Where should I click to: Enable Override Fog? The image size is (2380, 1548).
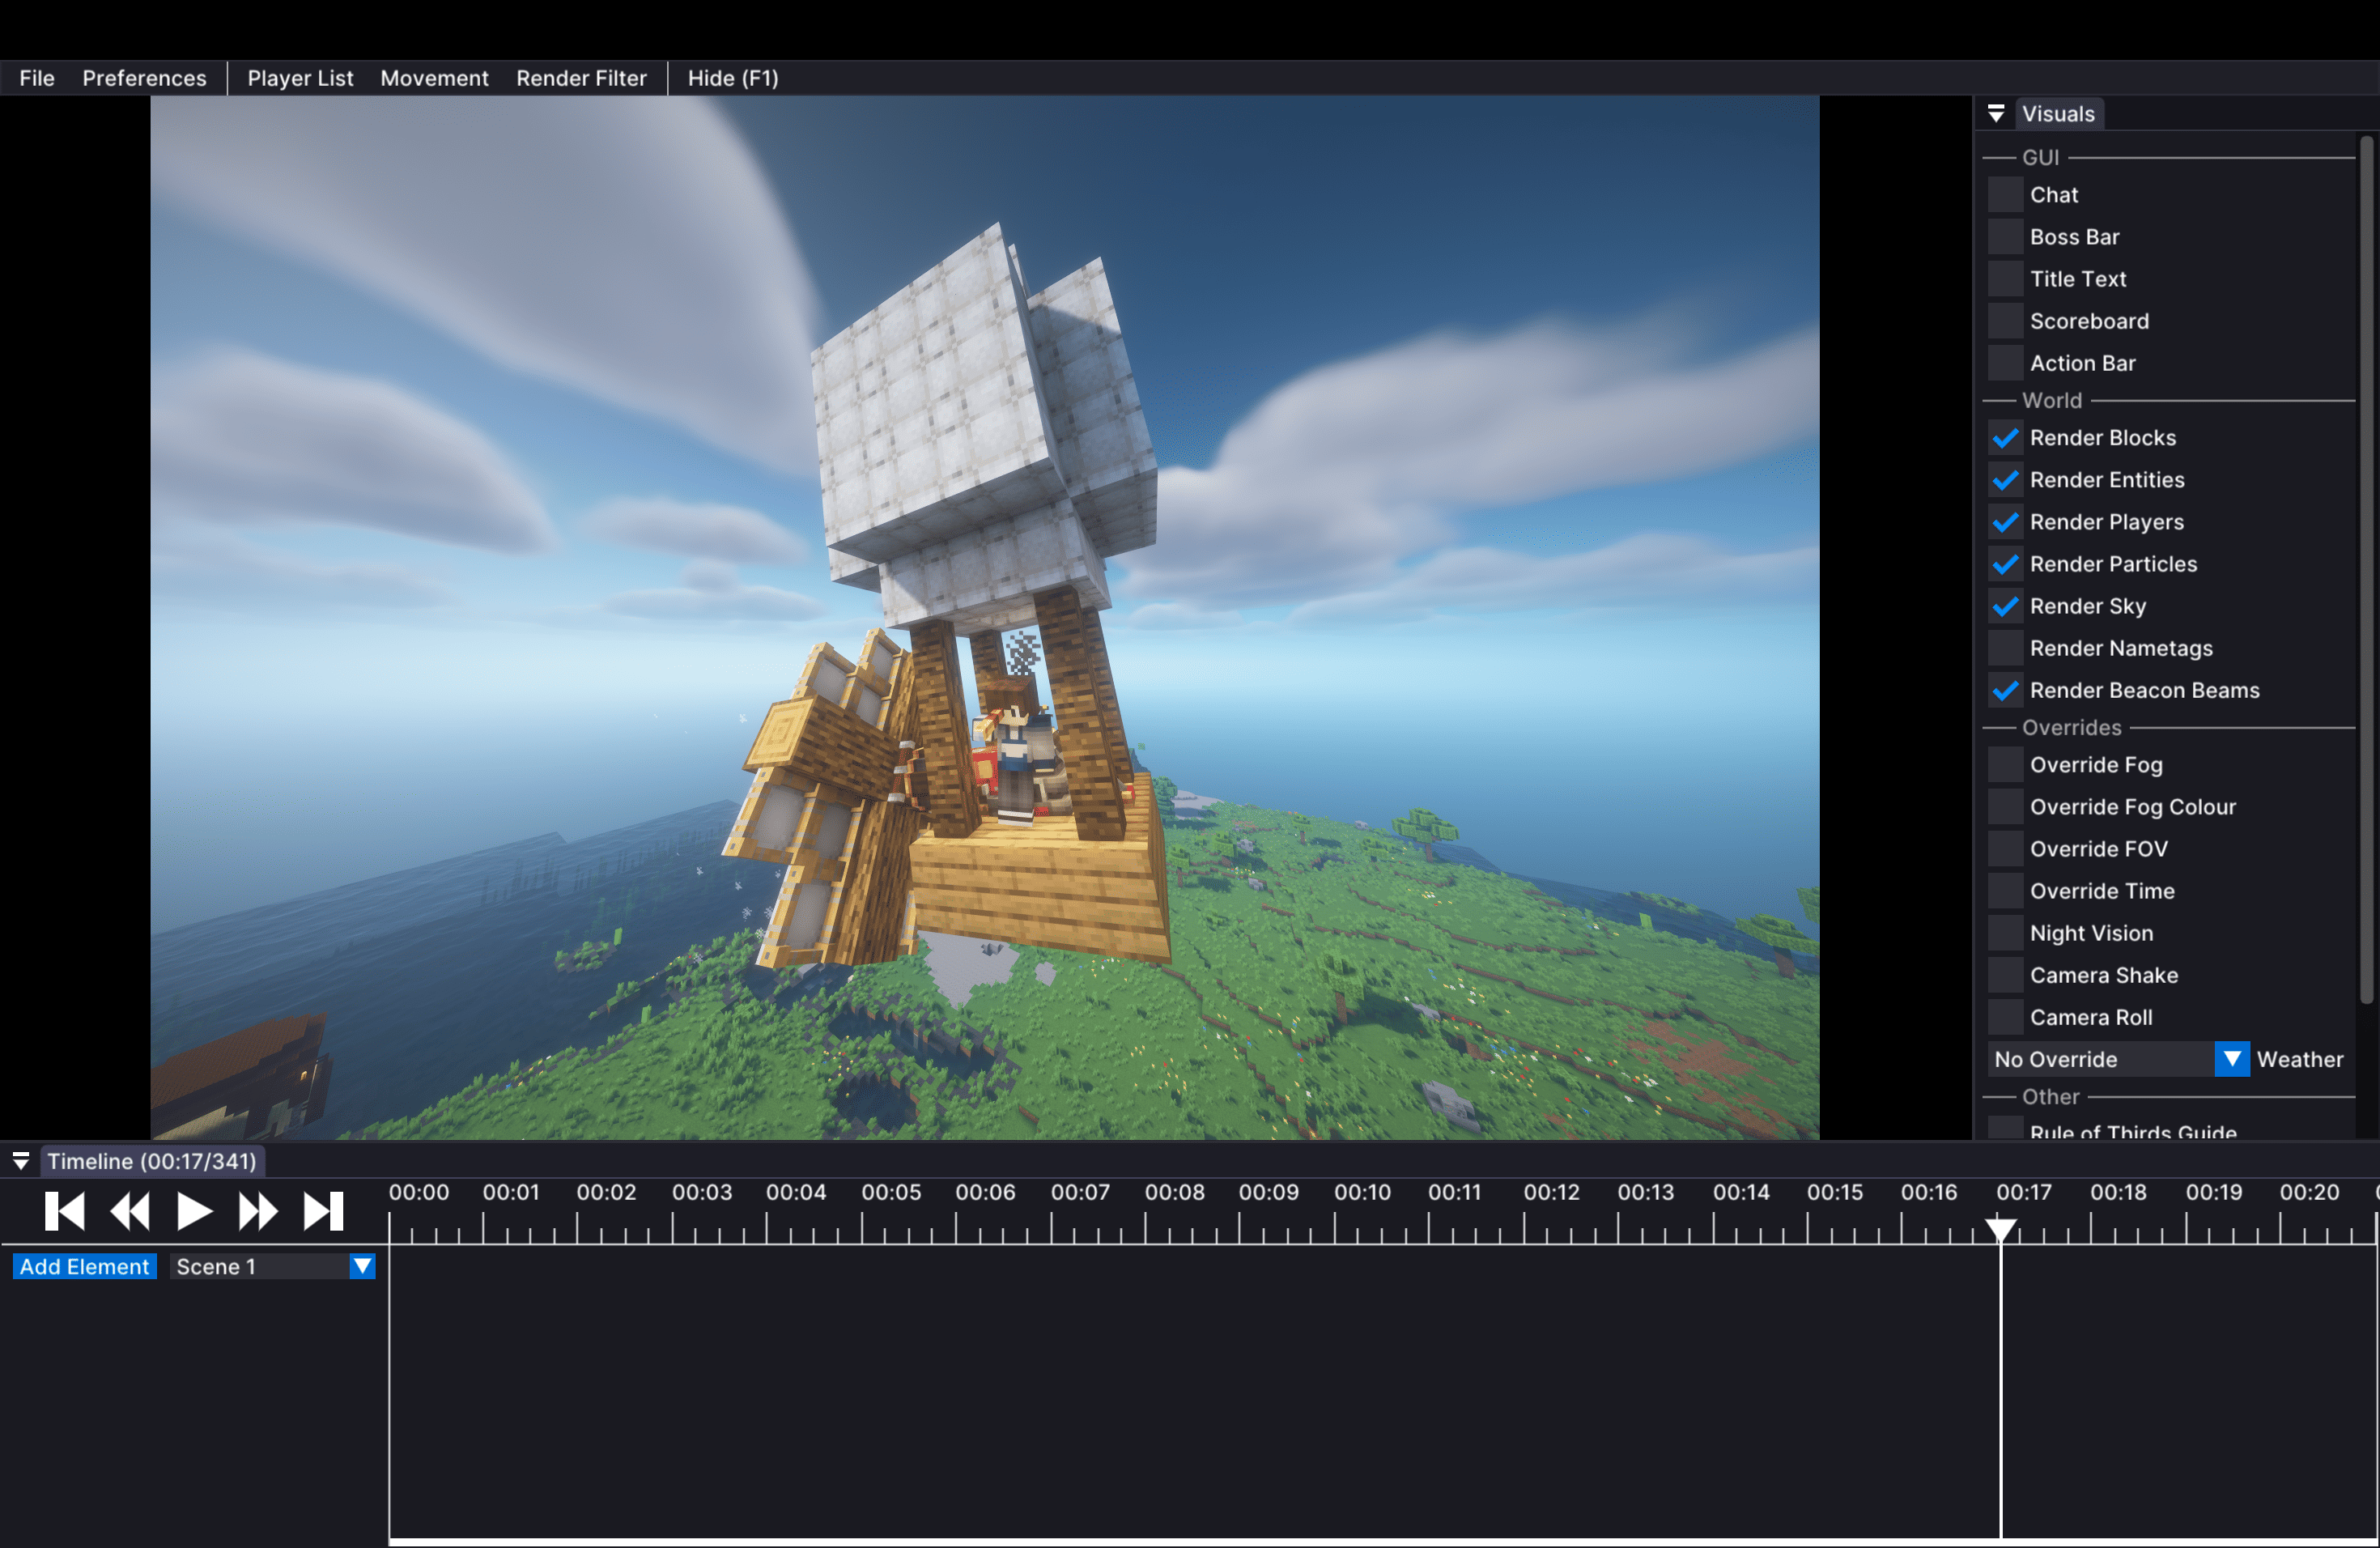(2005, 765)
